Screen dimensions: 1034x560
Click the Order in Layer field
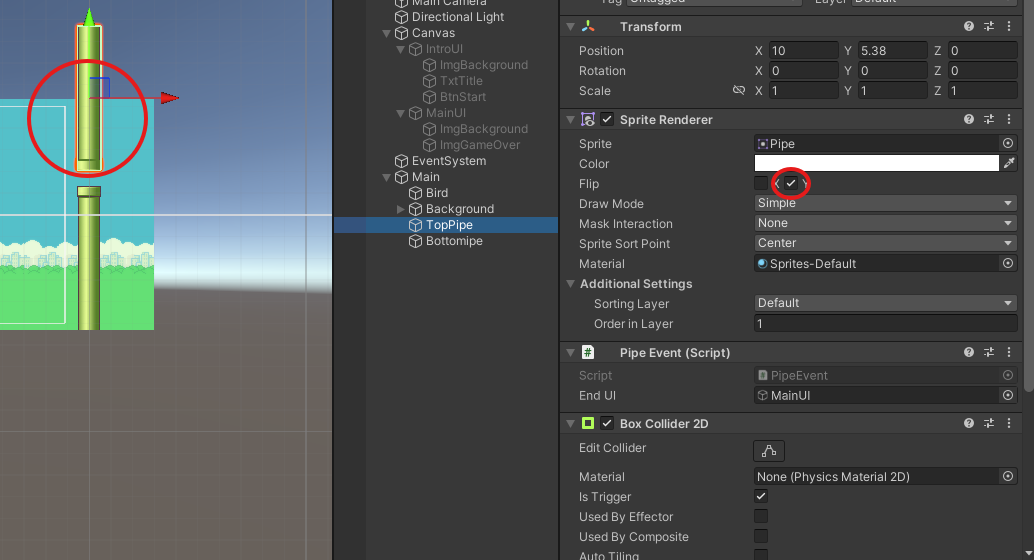click(x=885, y=323)
